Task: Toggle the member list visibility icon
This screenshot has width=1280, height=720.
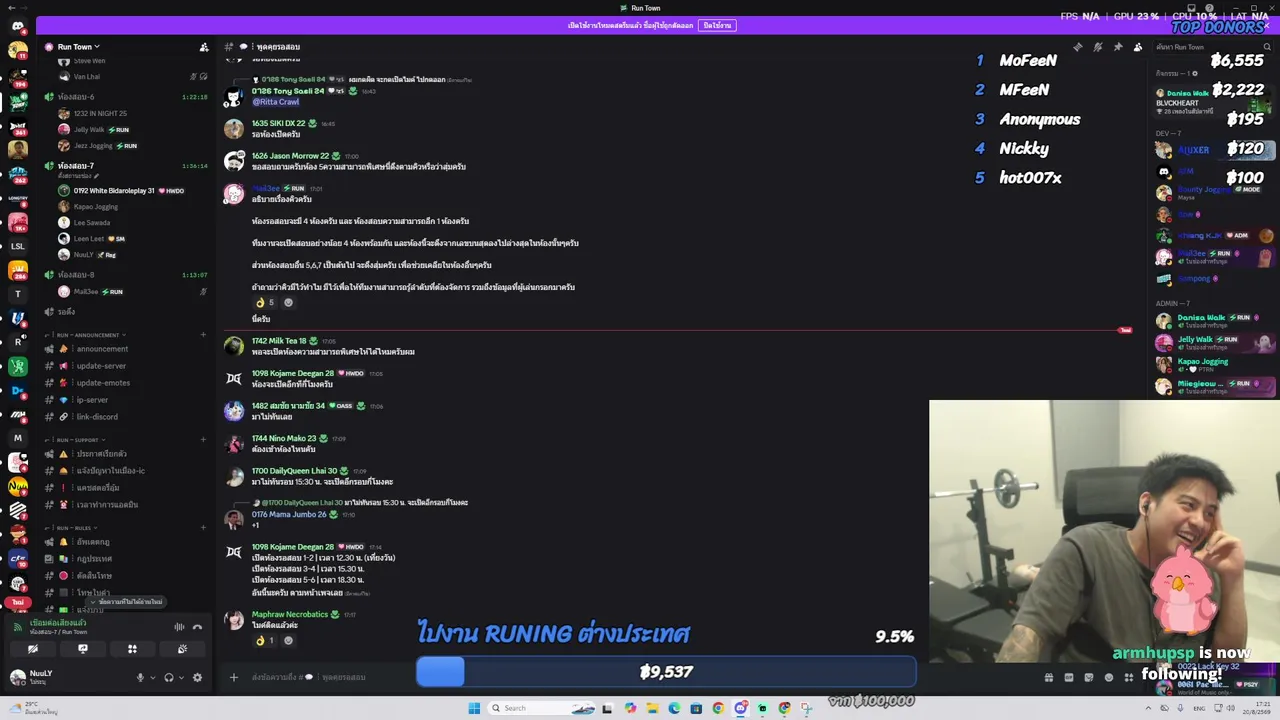Action: click(x=1137, y=47)
